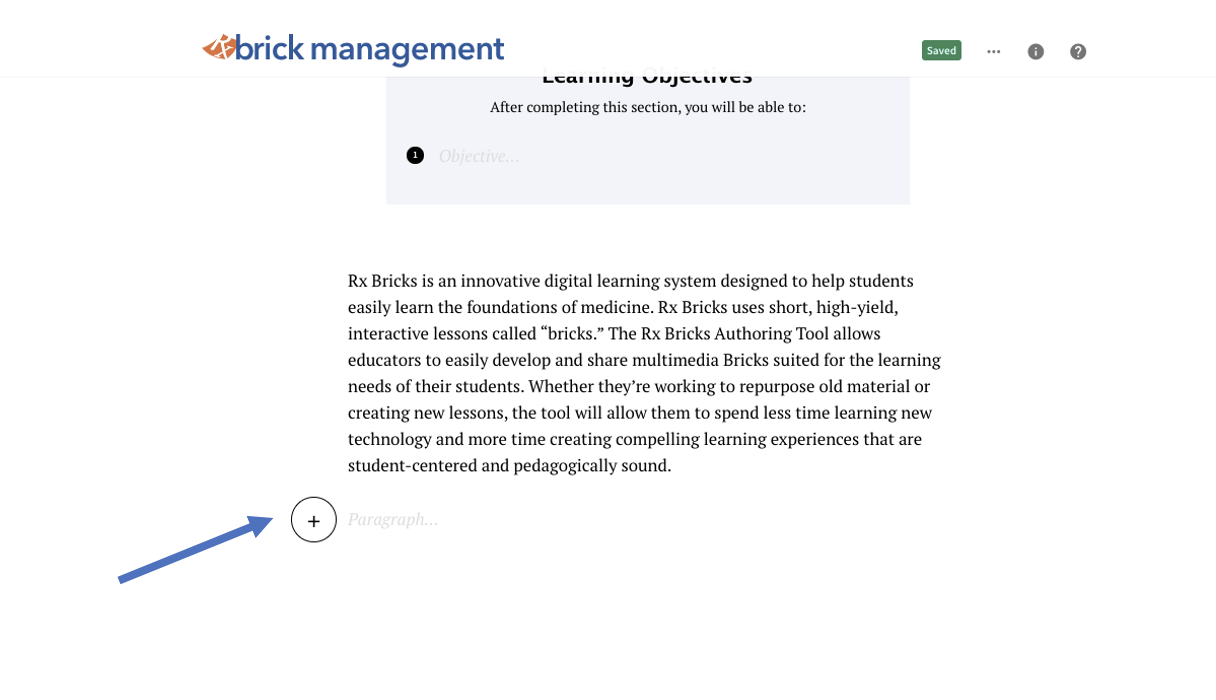The image size is (1216, 700).
Task: Click into the Paragraph… placeholder
Action: coord(393,519)
